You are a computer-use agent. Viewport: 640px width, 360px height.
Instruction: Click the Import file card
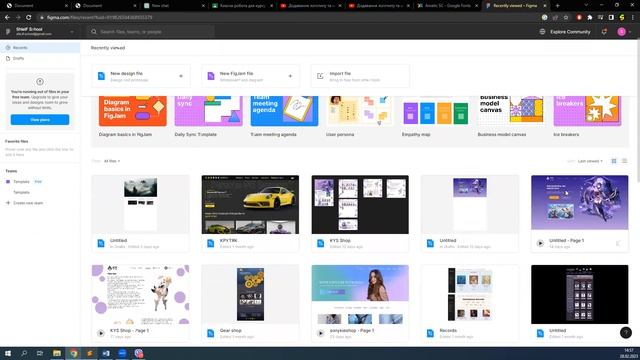(x=360, y=76)
